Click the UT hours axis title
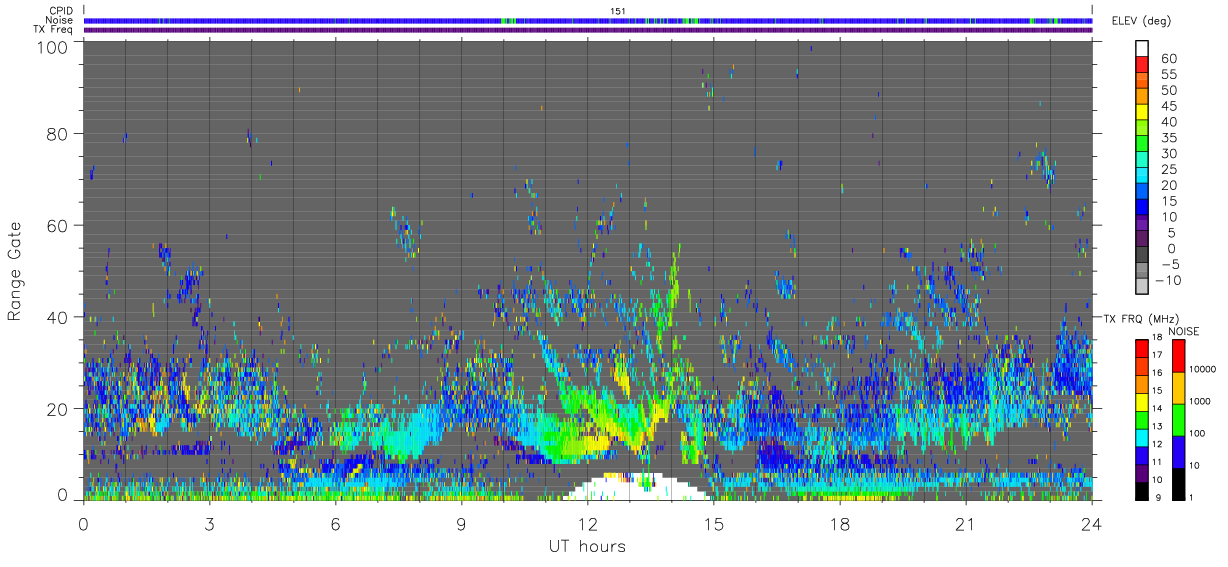This screenshot has height=567, width=1228. [x=587, y=546]
